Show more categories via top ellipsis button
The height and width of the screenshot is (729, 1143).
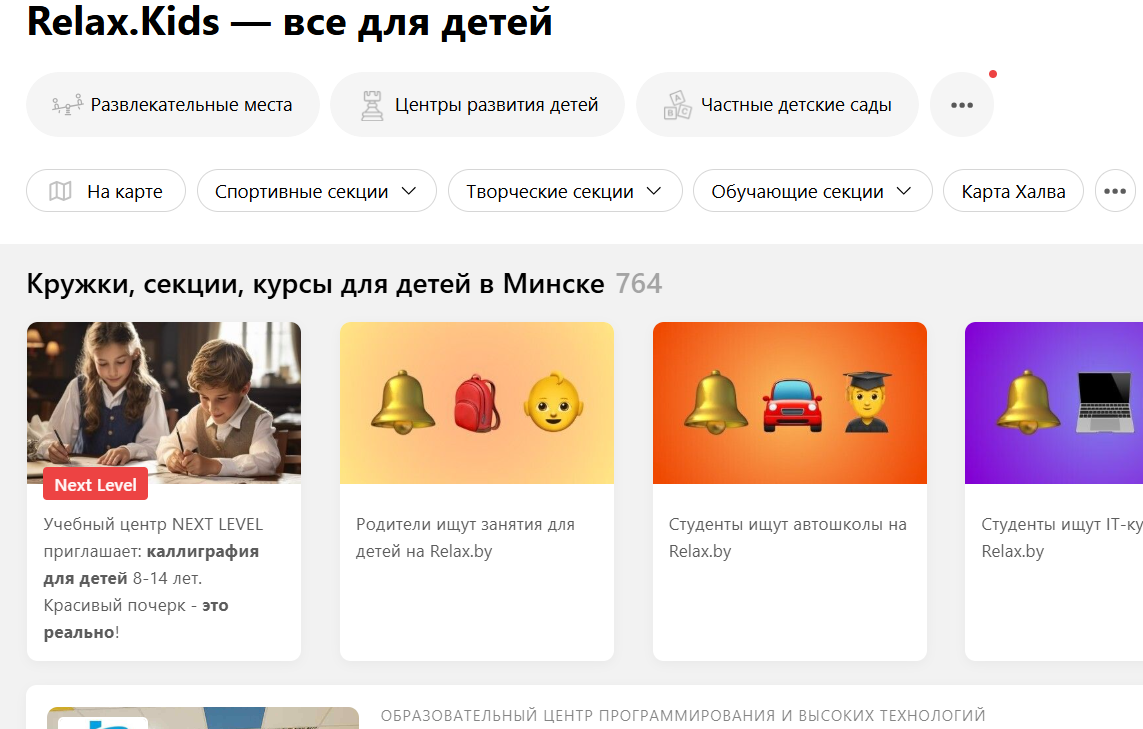961,105
